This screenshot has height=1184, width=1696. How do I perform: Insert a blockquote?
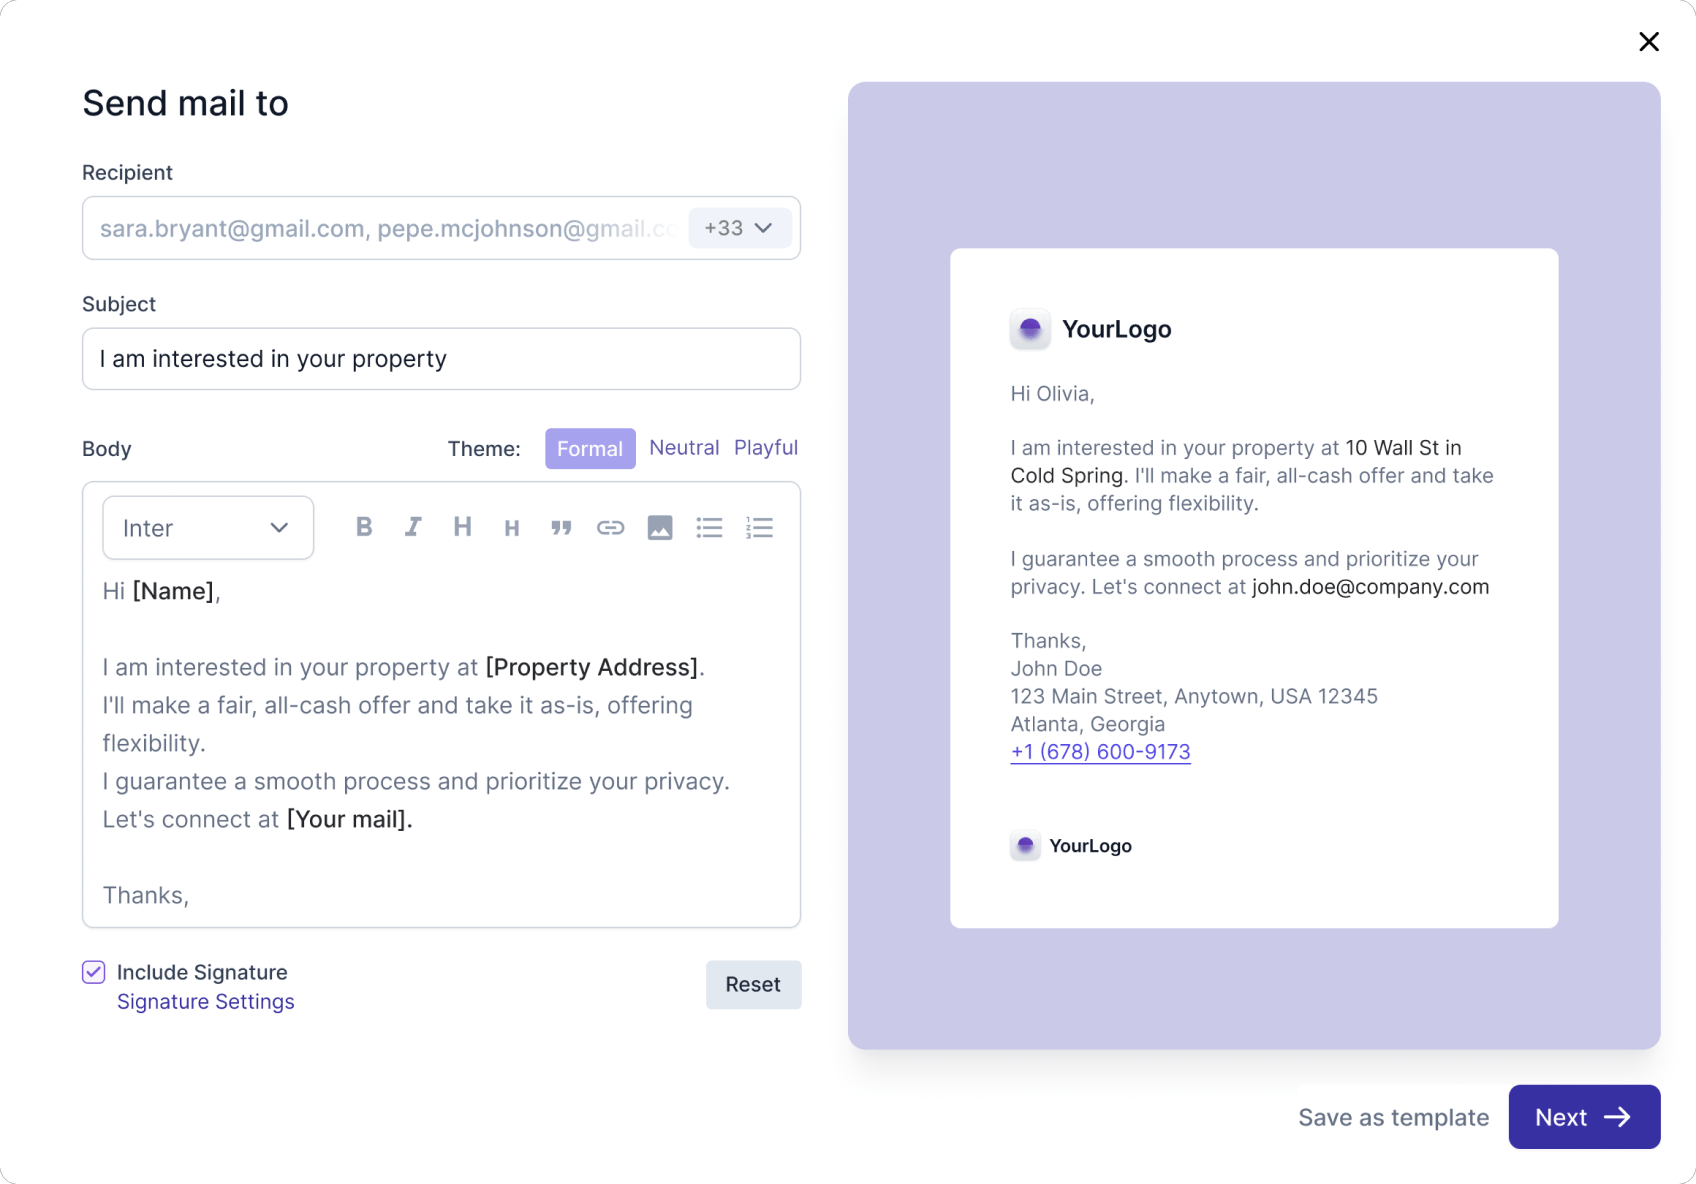[x=561, y=527]
